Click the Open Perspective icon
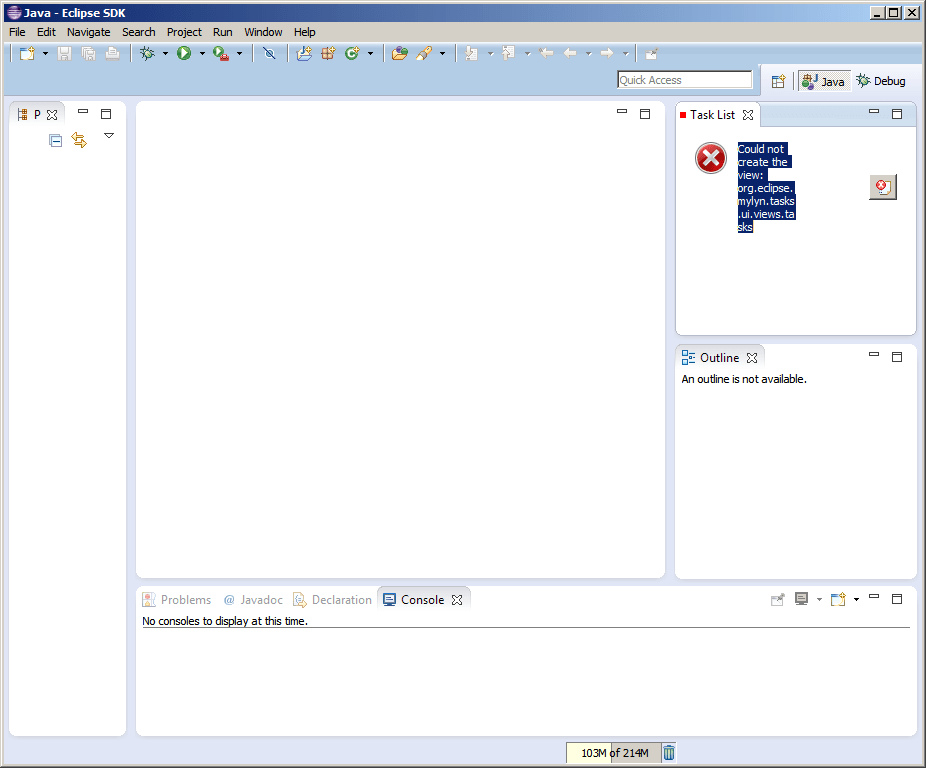 778,82
